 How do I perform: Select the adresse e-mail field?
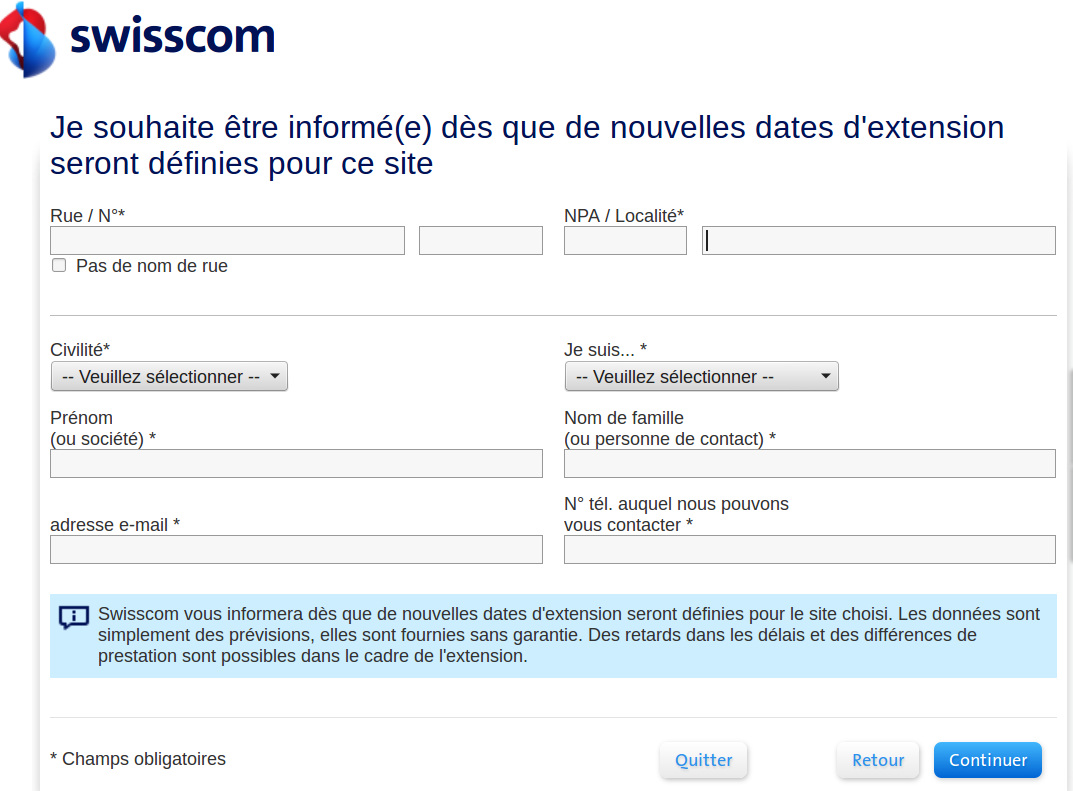click(296, 549)
